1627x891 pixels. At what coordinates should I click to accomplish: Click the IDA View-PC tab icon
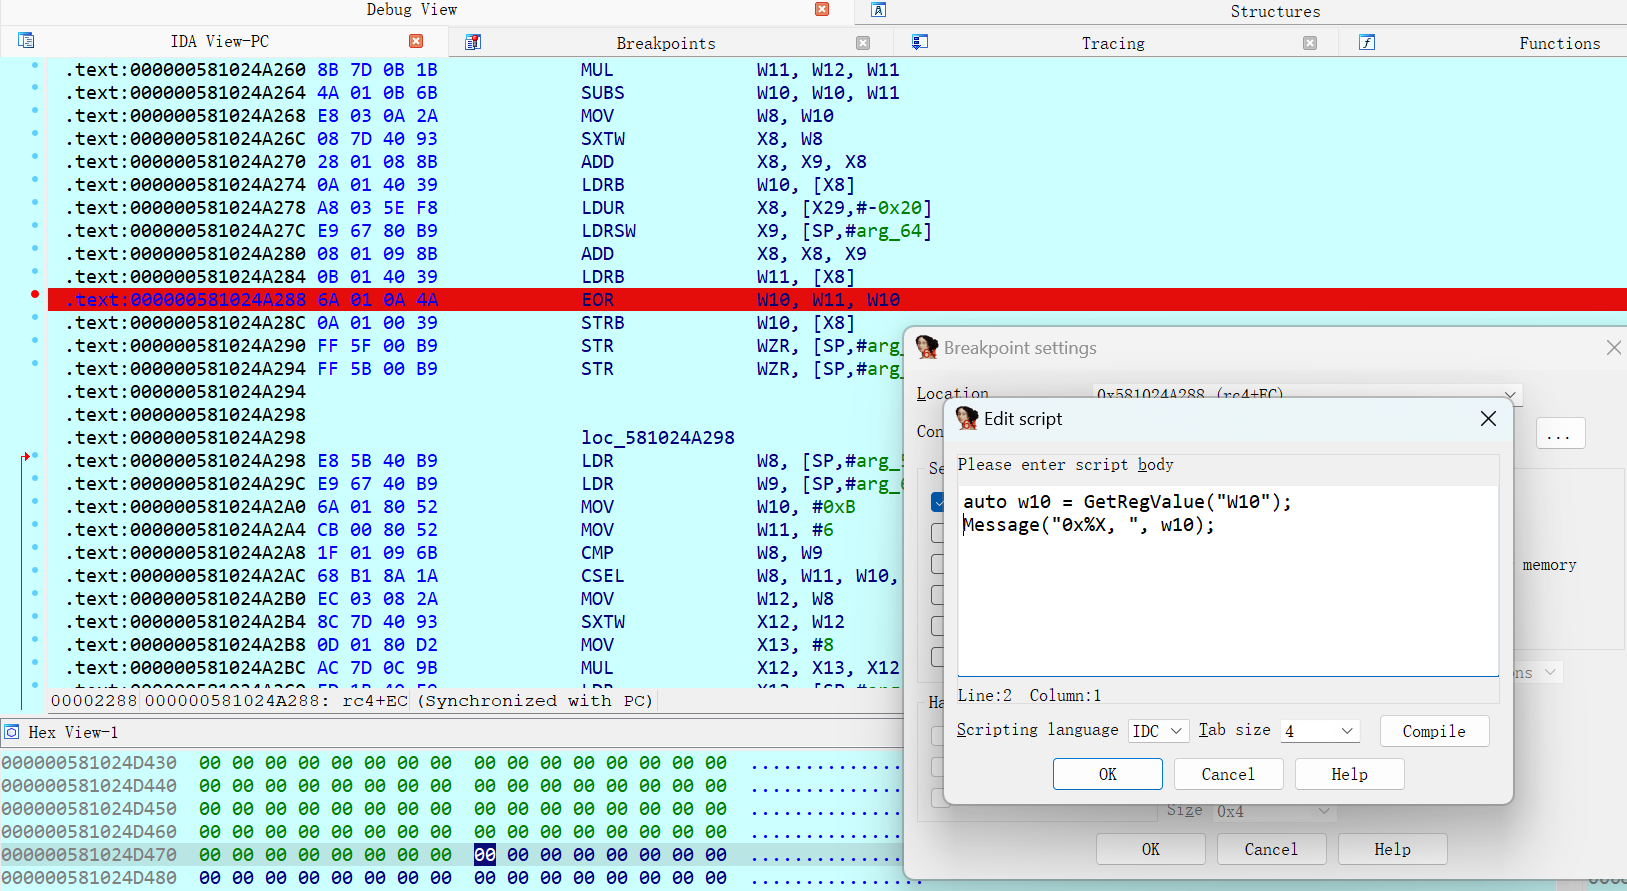(x=26, y=41)
